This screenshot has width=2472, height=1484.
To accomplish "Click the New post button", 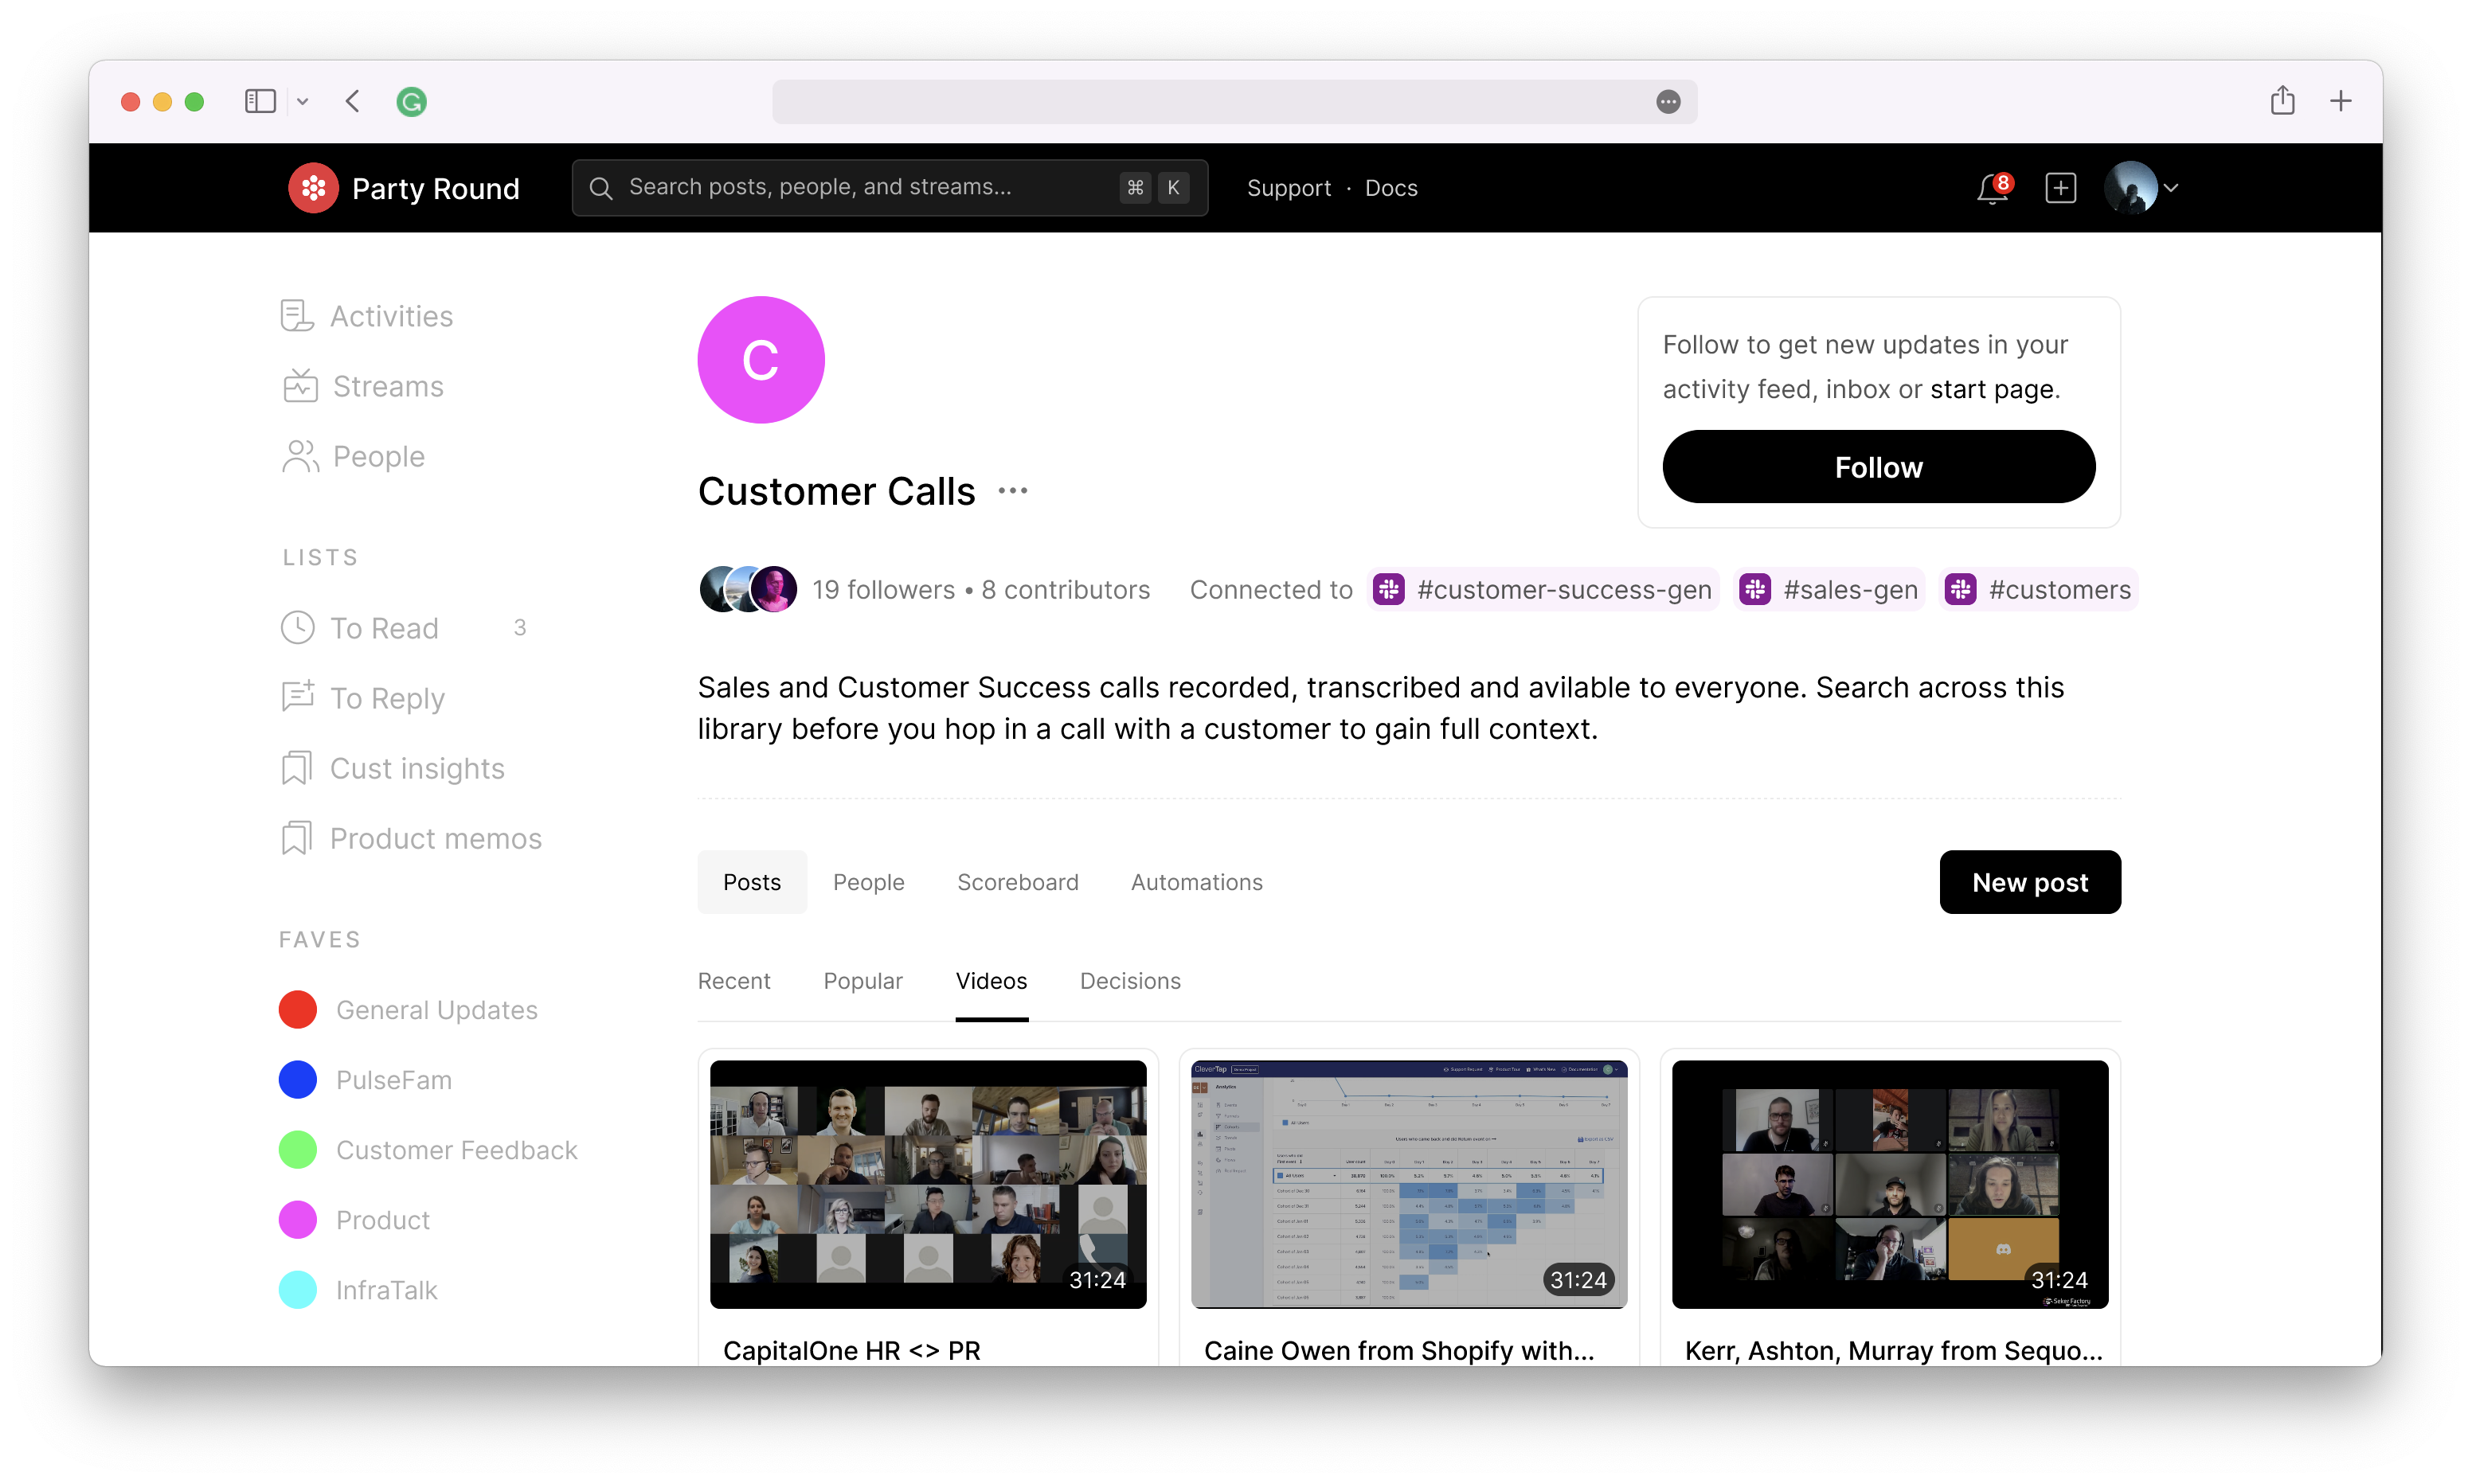I will [2029, 882].
